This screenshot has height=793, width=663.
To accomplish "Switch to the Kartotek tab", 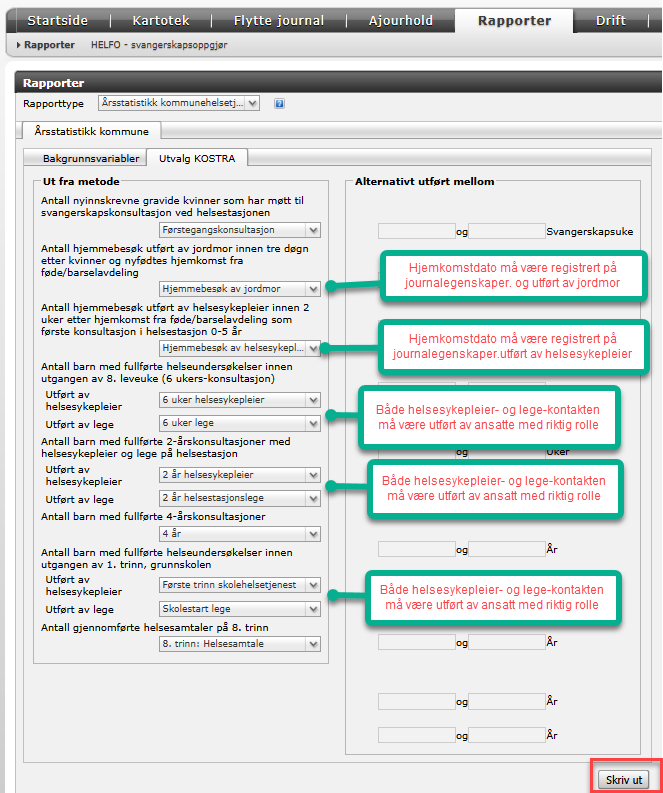I will [x=168, y=20].
